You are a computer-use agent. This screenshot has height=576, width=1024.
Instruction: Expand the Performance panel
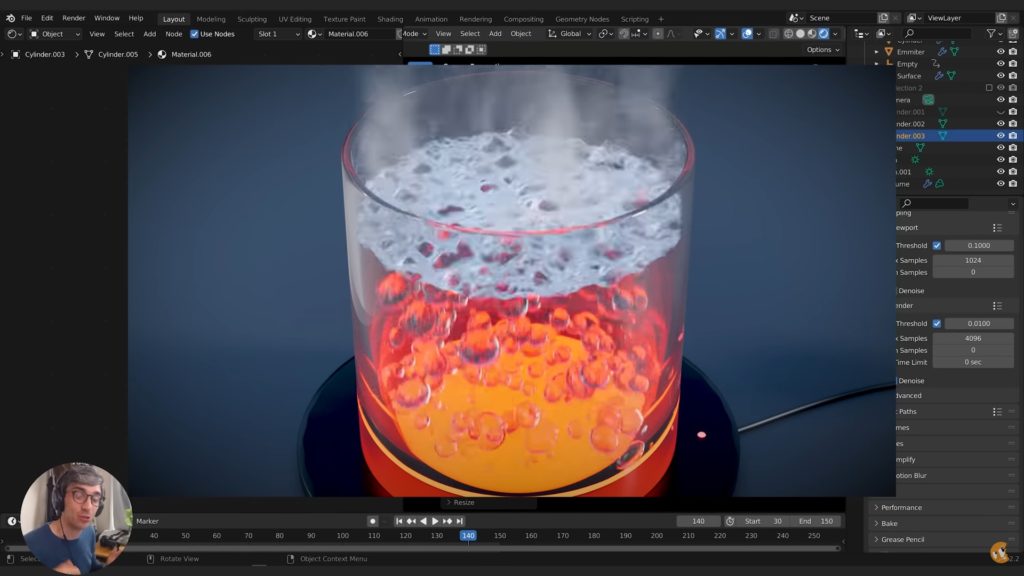tap(900, 508)
